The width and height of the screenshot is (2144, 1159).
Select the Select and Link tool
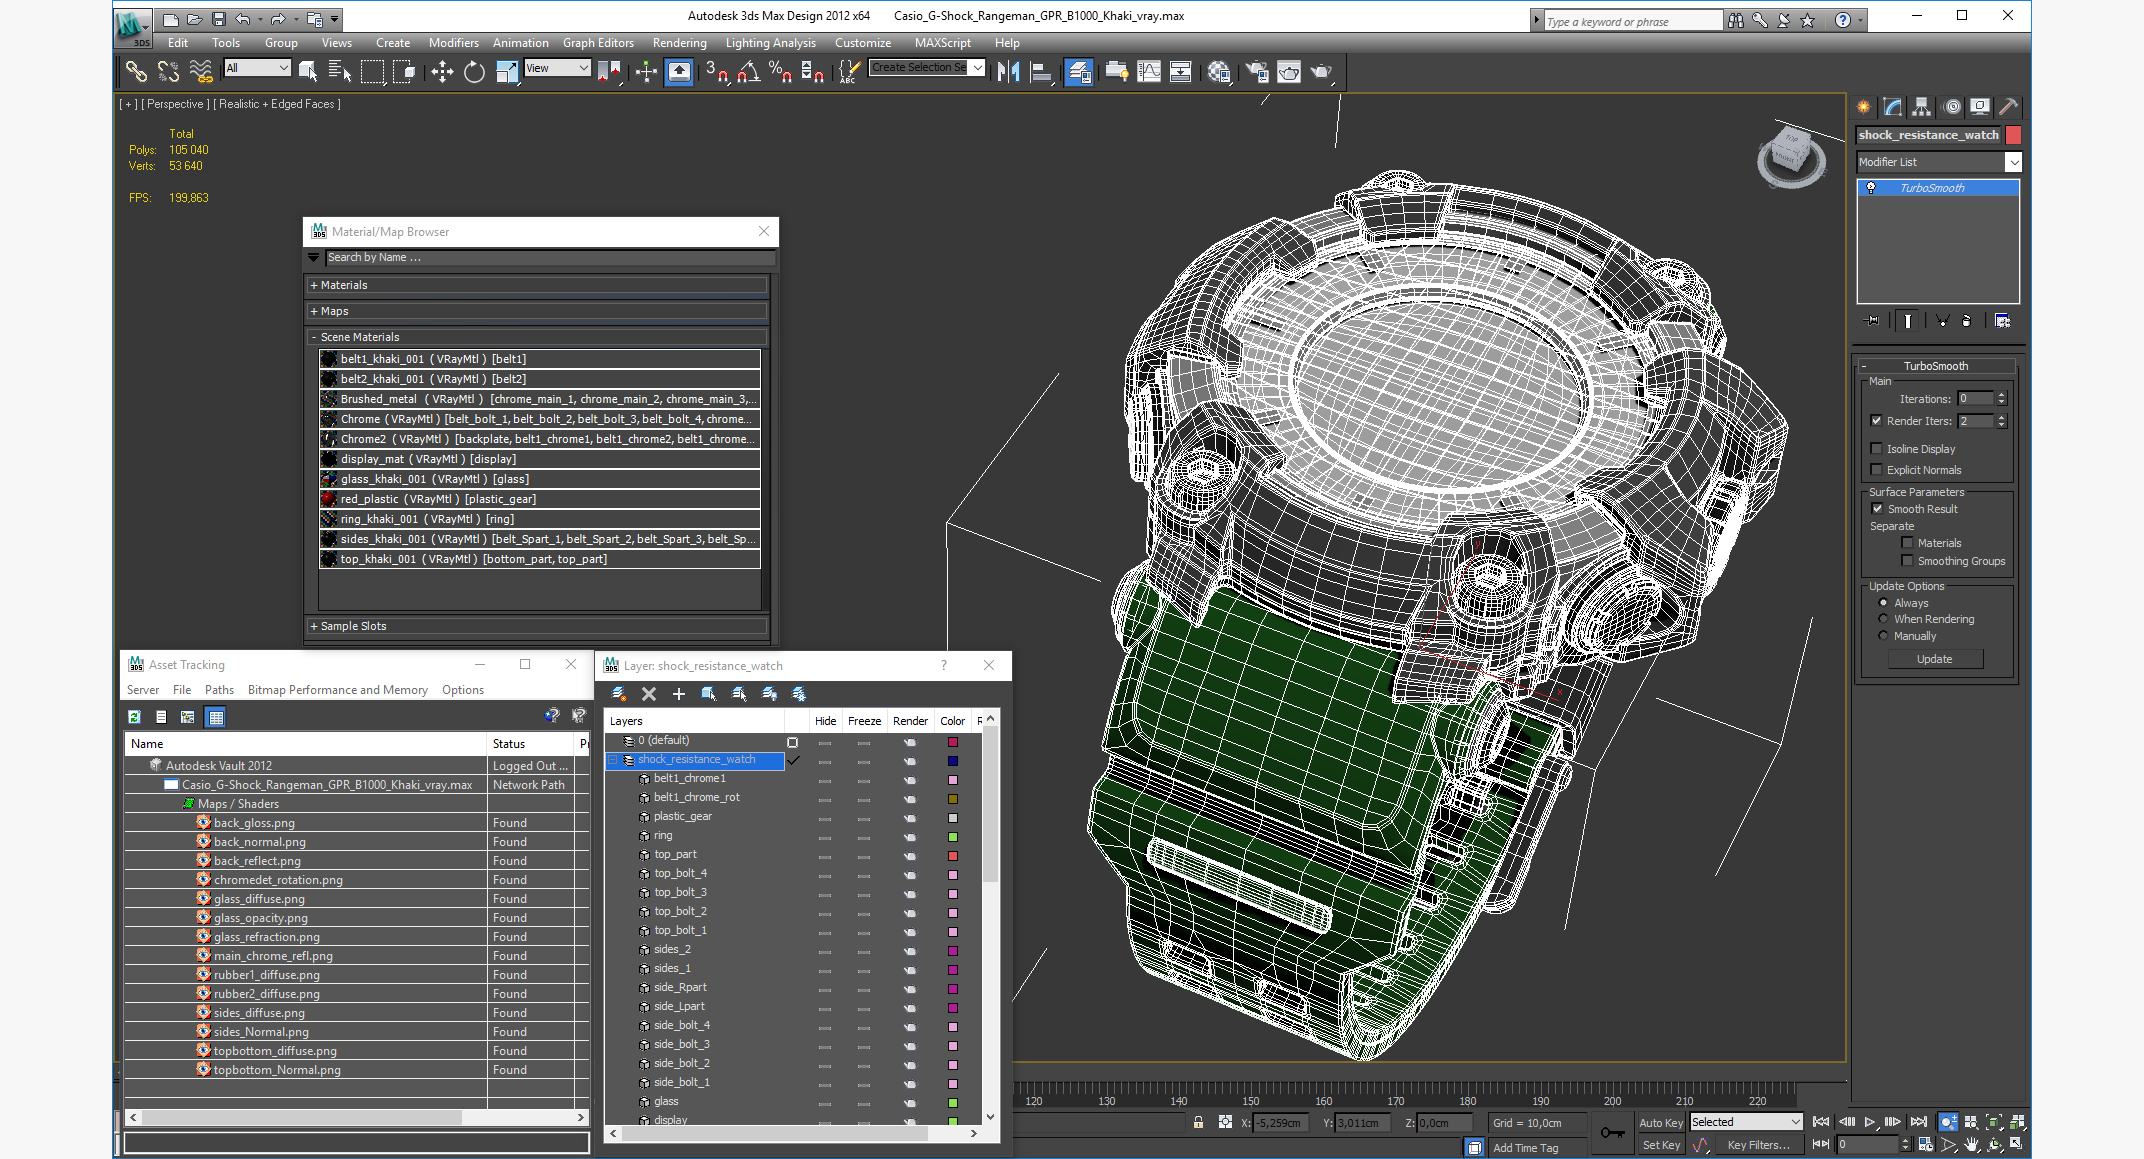click(135, 71)
